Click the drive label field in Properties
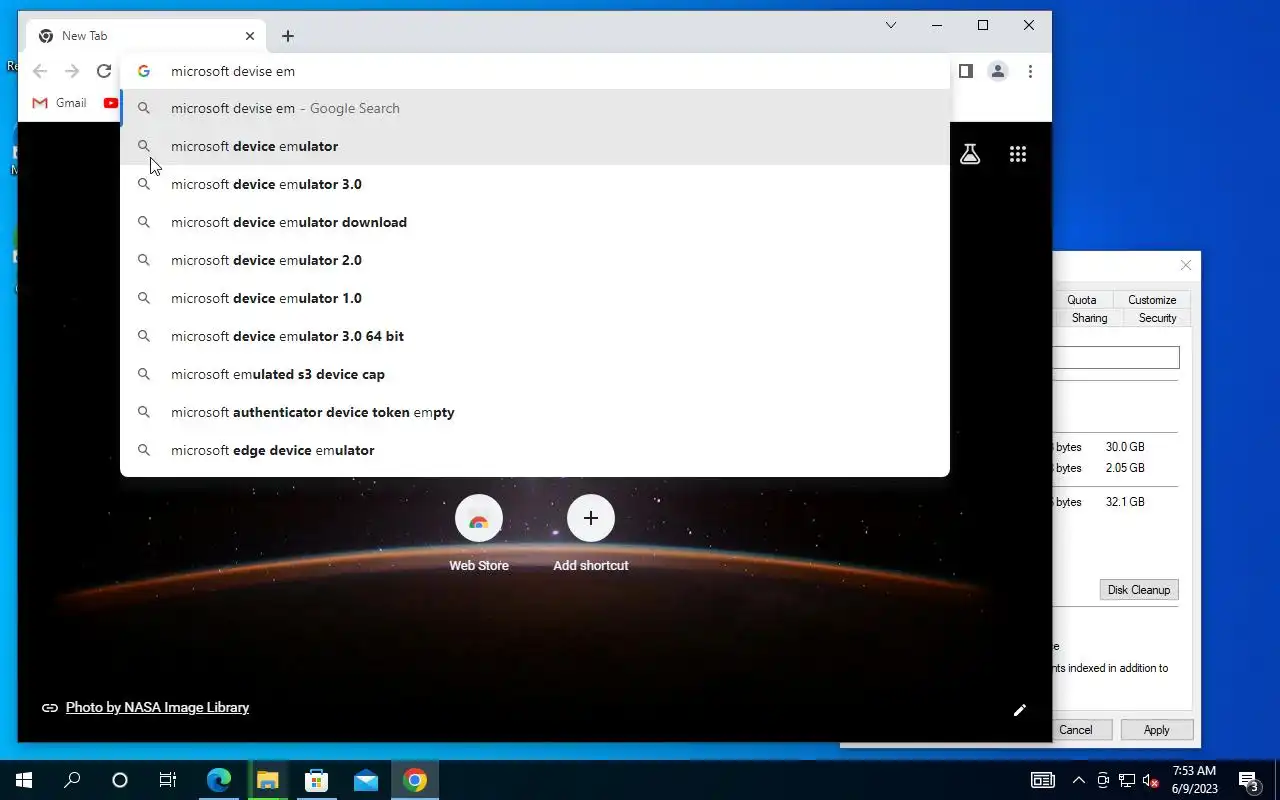Screen dimensions: 1280x800 click(x=1116, y=357)
